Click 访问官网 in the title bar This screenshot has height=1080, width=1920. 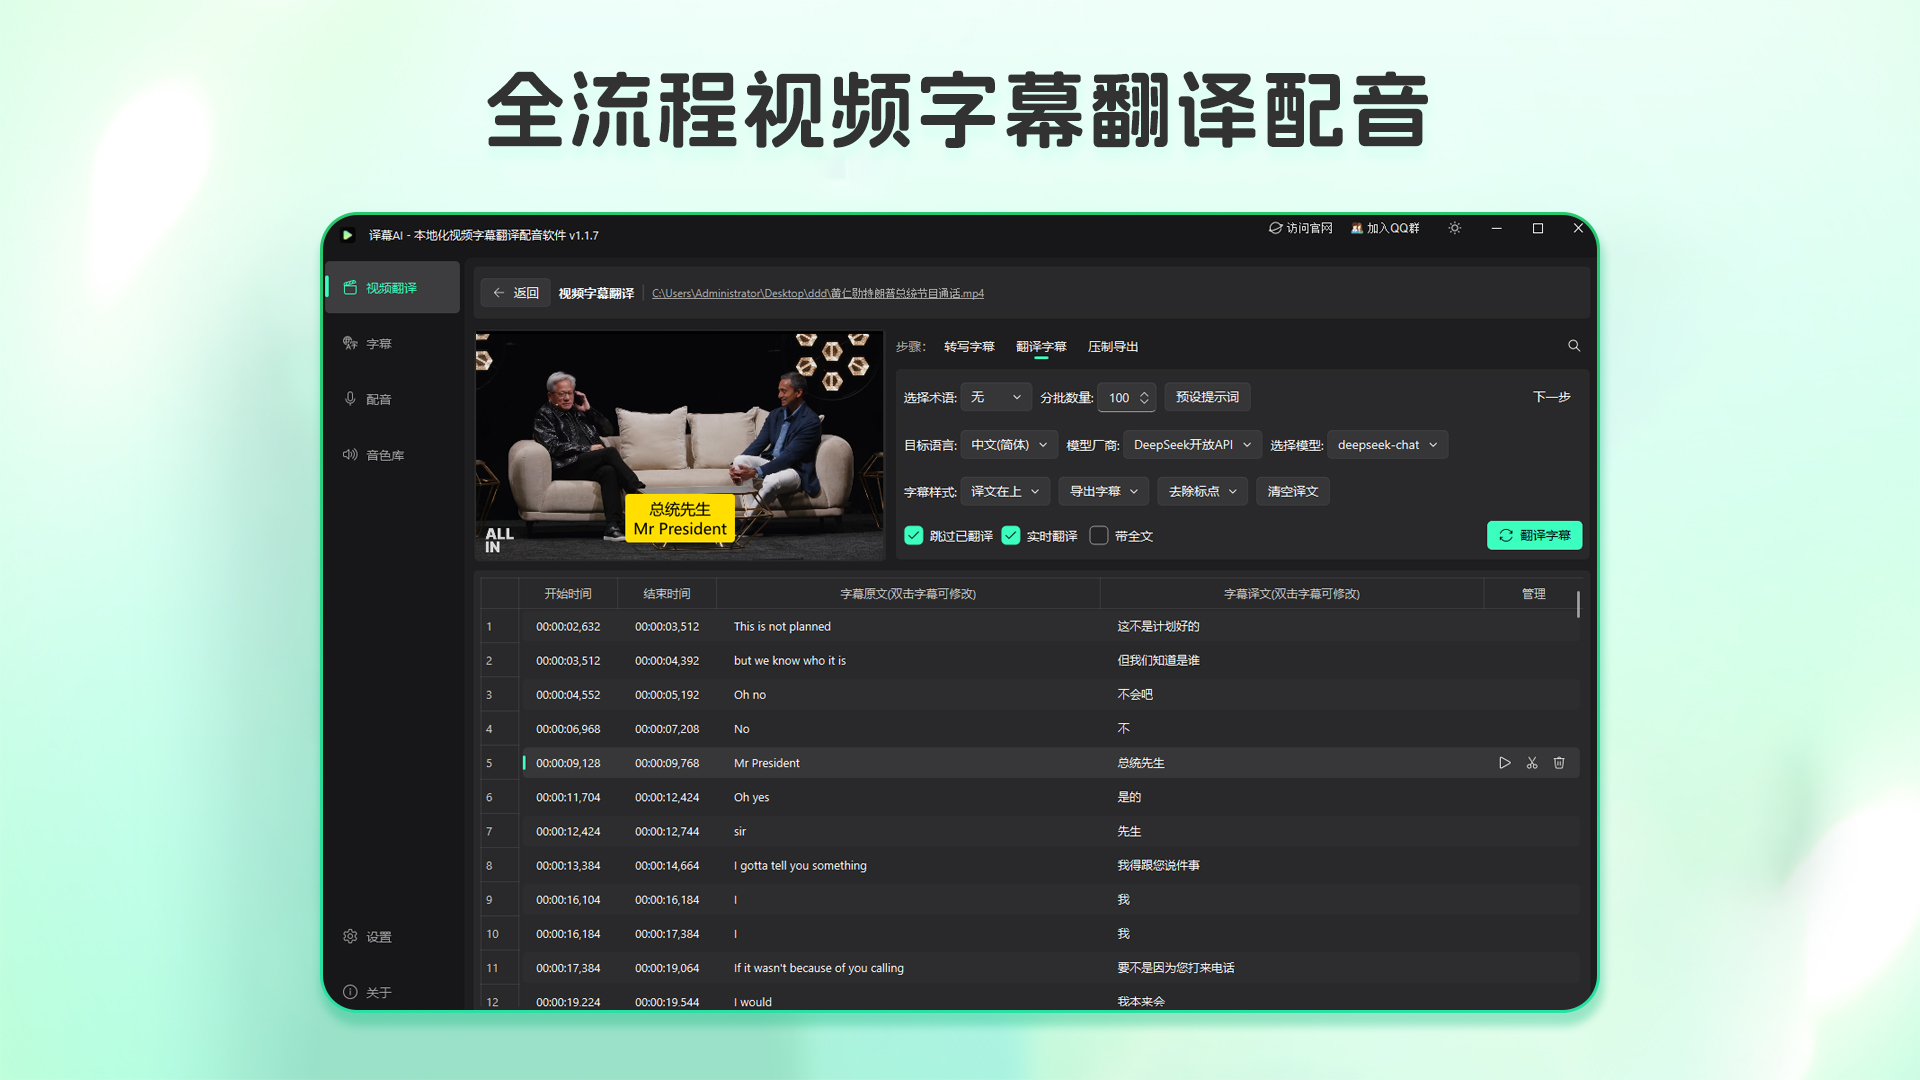click(x=1301, y=229)
